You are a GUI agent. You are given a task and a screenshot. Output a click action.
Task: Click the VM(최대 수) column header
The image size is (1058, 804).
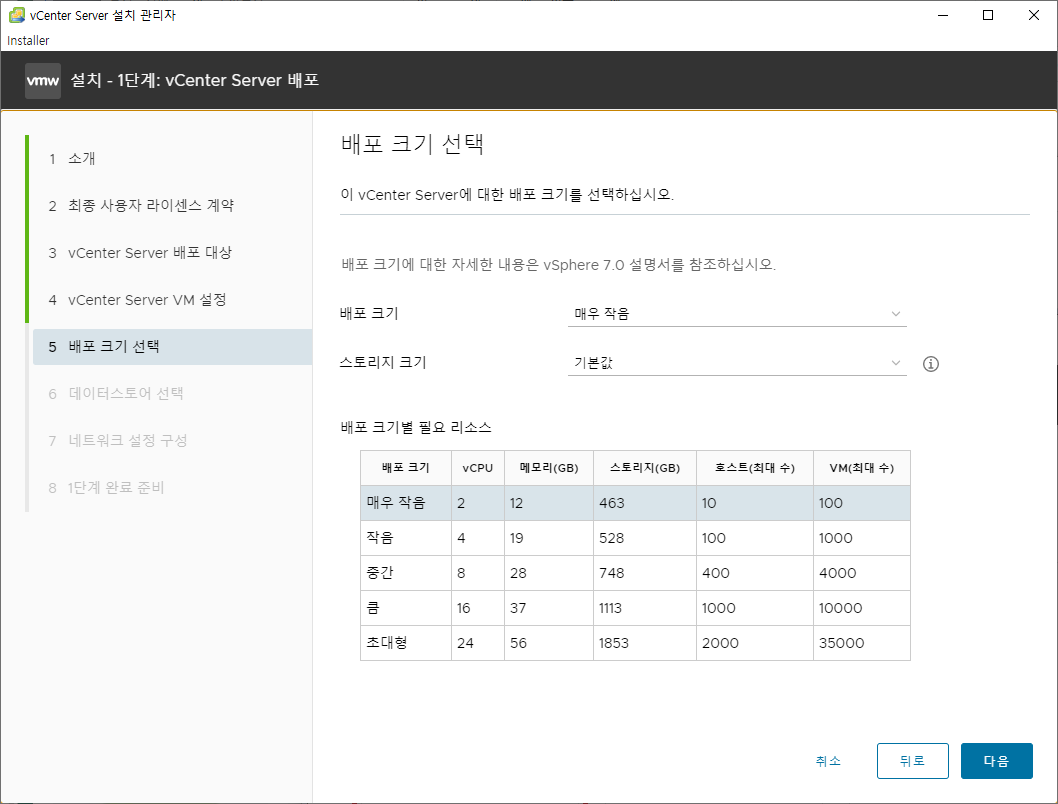(862, 468)
